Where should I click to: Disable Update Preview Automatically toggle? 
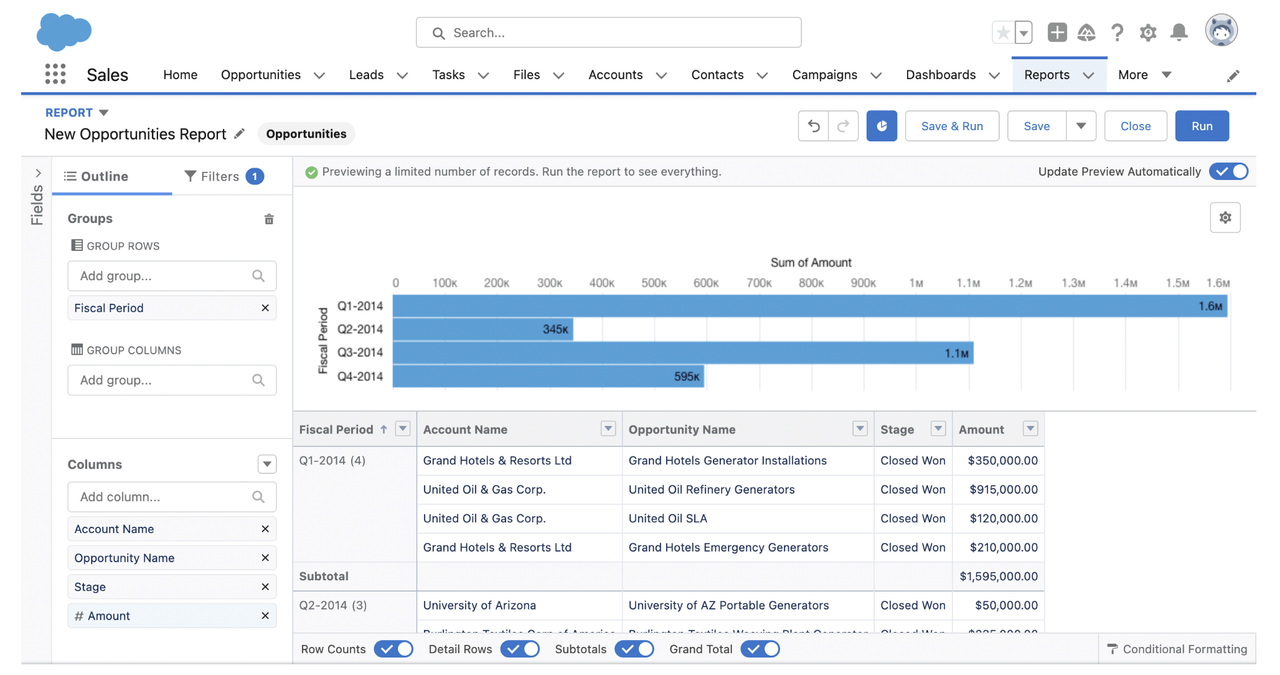point(1229,172)
